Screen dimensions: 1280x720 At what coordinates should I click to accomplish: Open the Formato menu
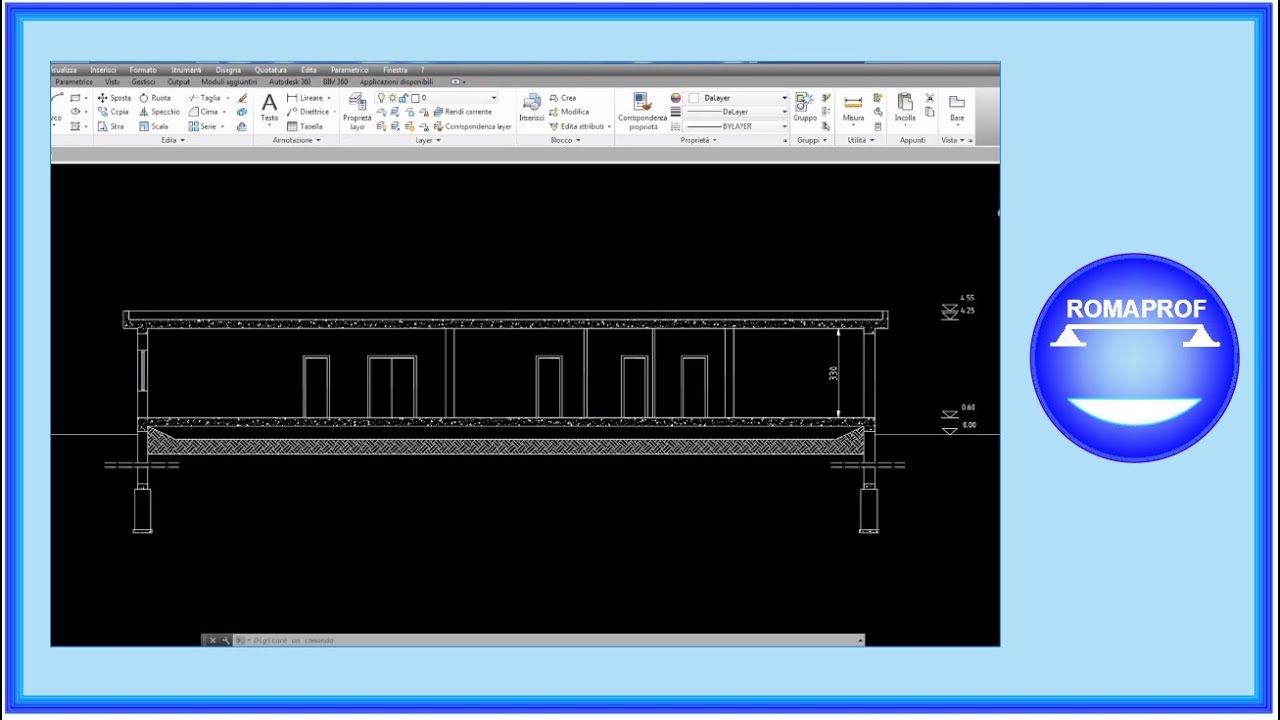pos(143,70)
